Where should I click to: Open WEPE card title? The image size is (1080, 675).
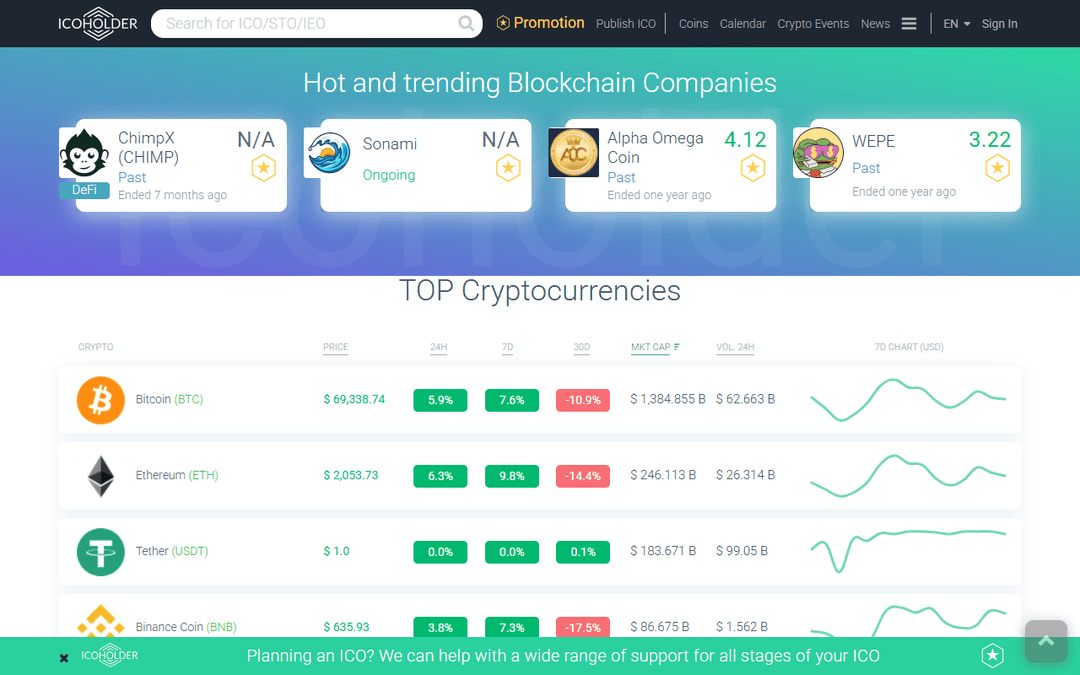point(873,141)
